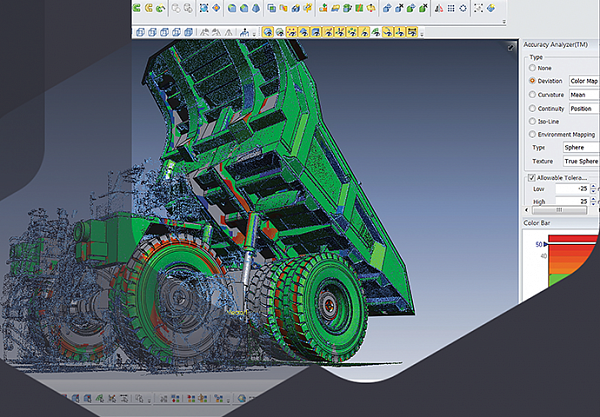Select the Iso-Line radio button
Image resolution: width=600 pixels, height=417 pixels.
[532, 120]
